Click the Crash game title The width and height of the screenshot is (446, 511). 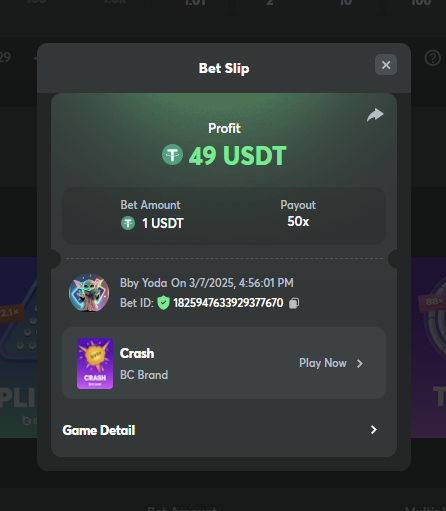click(137, 353)
